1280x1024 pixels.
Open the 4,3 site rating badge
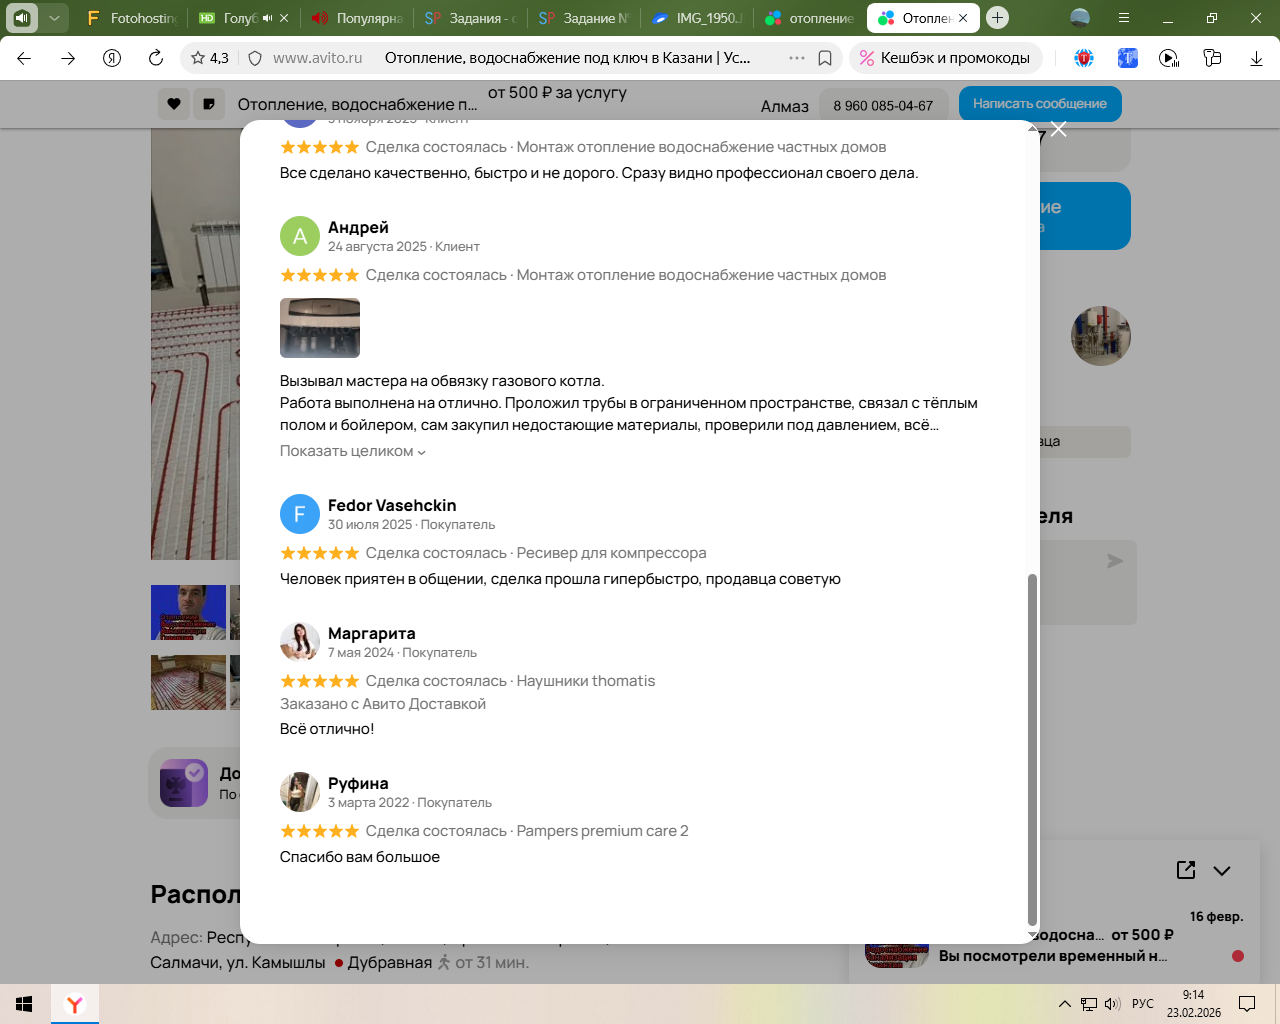210,58
